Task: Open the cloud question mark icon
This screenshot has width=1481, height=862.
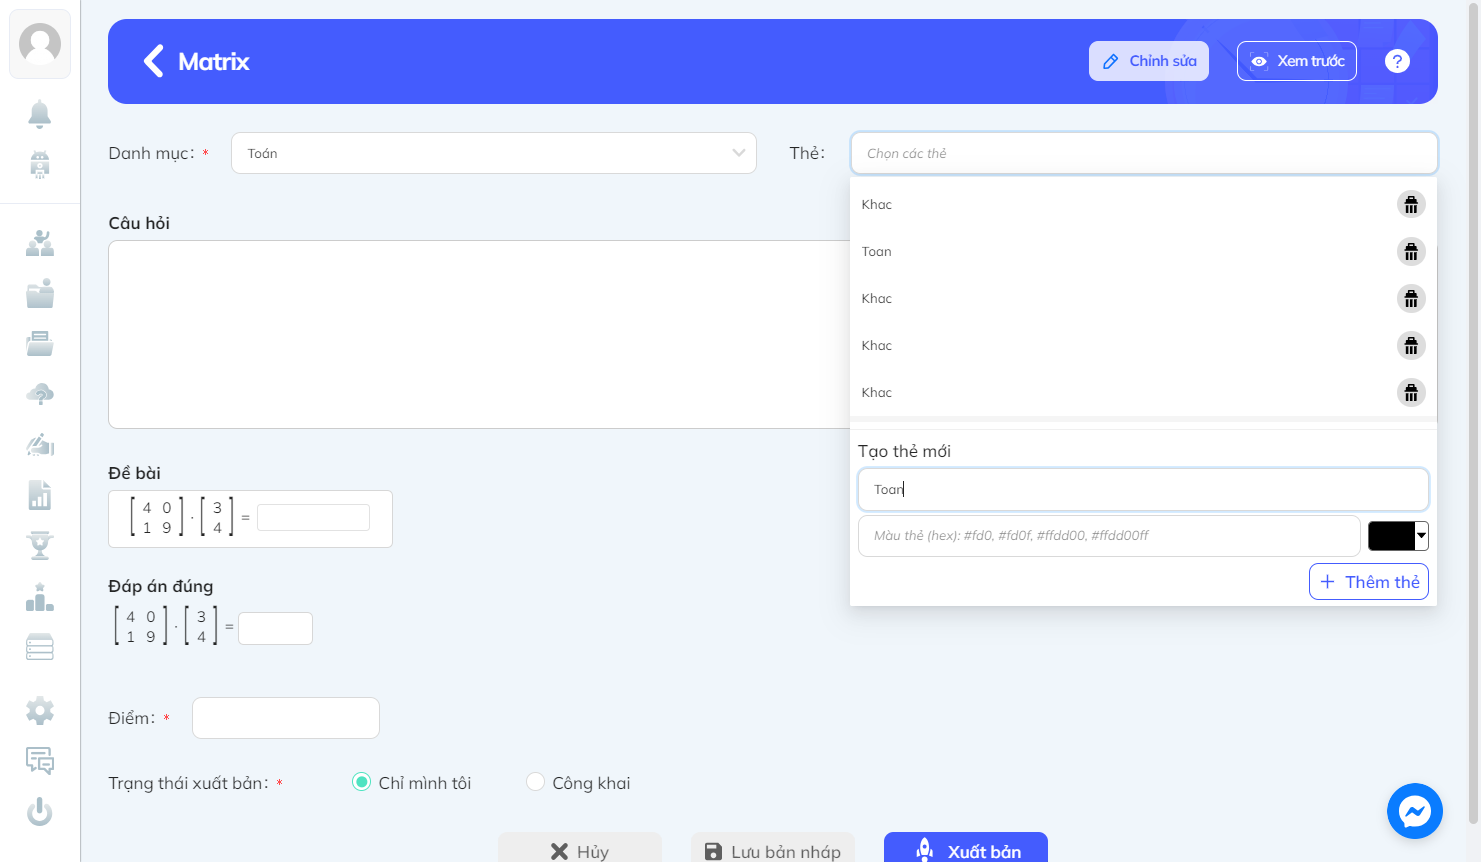Action: pos(40,394)
